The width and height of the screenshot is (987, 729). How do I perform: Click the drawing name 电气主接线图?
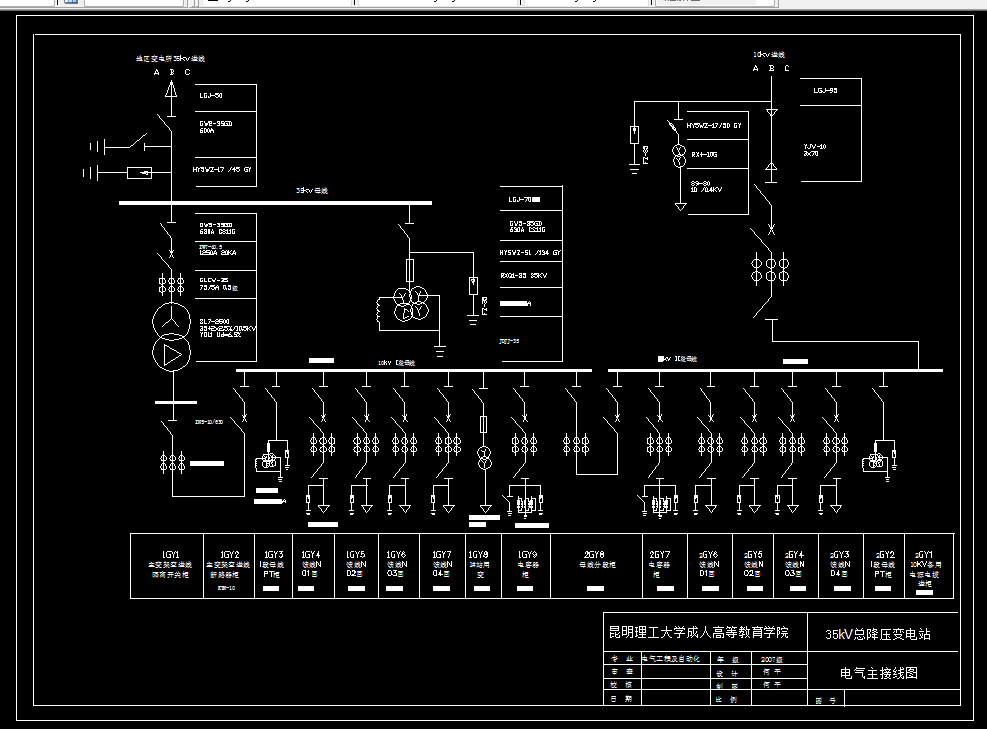[879, 673]
